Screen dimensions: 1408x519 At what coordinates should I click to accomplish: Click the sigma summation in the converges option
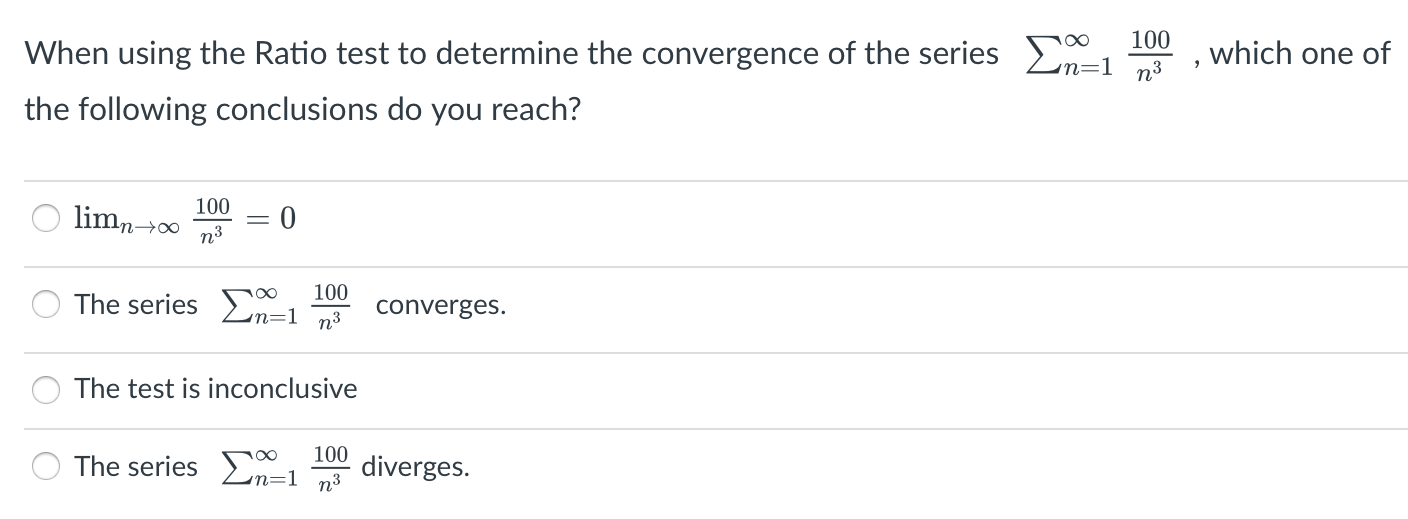point(258,304)
